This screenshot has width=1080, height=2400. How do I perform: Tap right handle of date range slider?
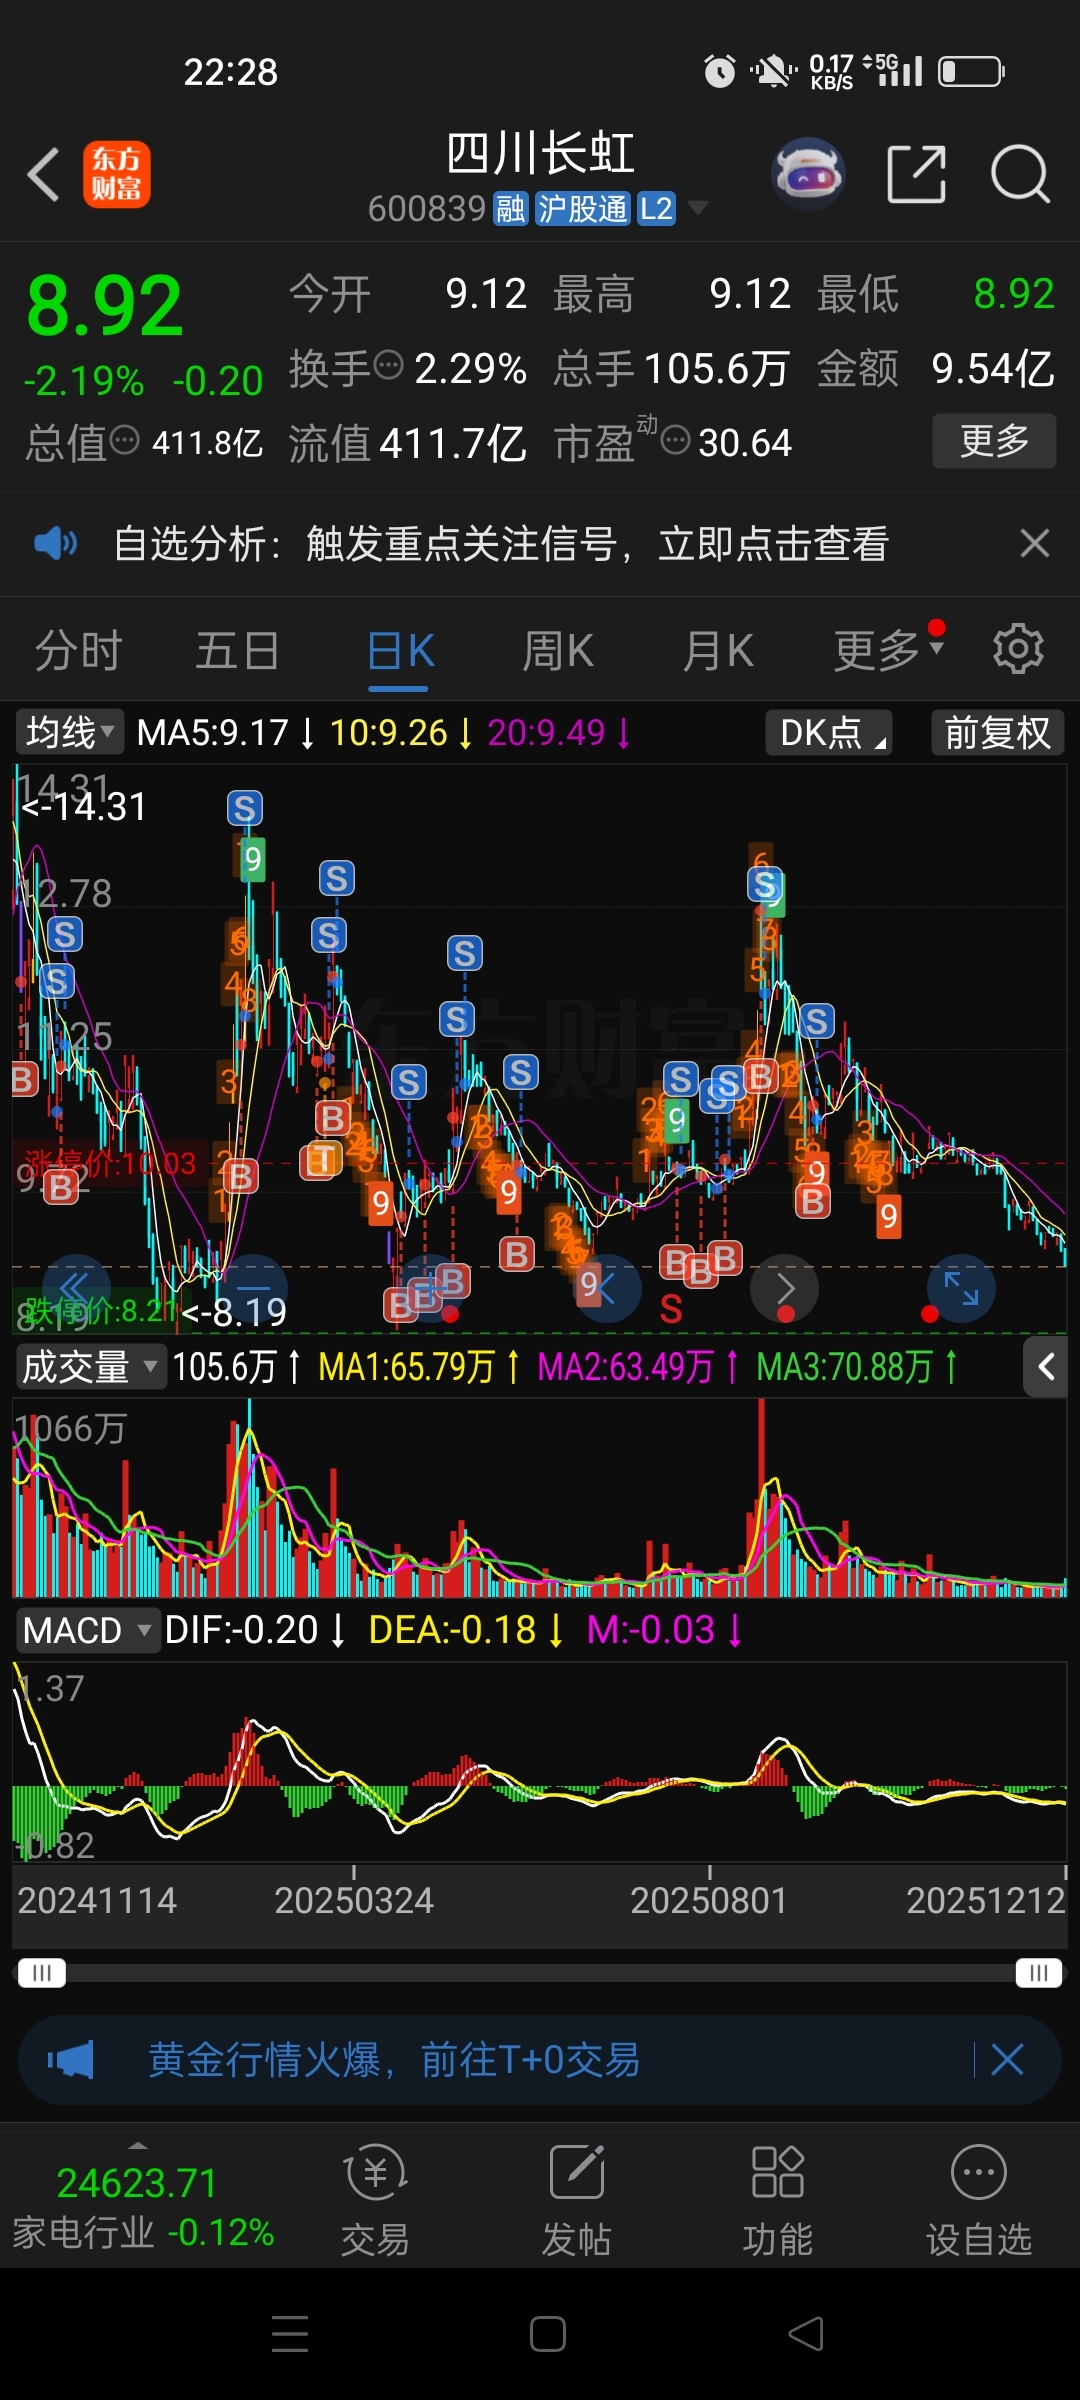tap(1039, 1973)
